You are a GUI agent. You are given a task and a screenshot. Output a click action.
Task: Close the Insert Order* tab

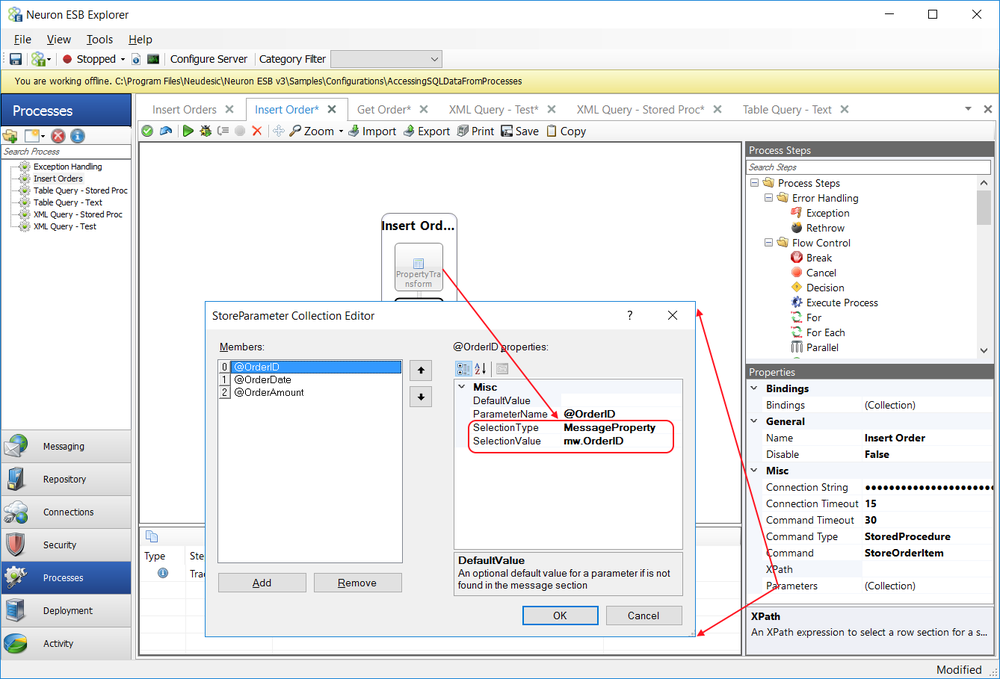(x=332, y=110)
